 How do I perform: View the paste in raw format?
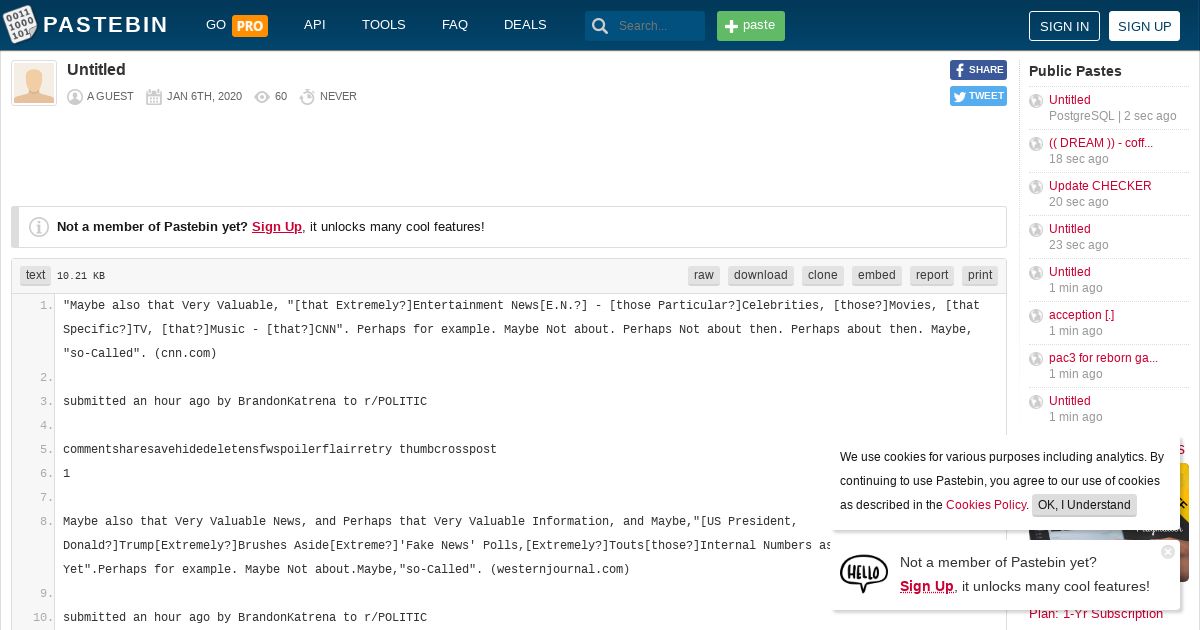click(x=704, y=275)
